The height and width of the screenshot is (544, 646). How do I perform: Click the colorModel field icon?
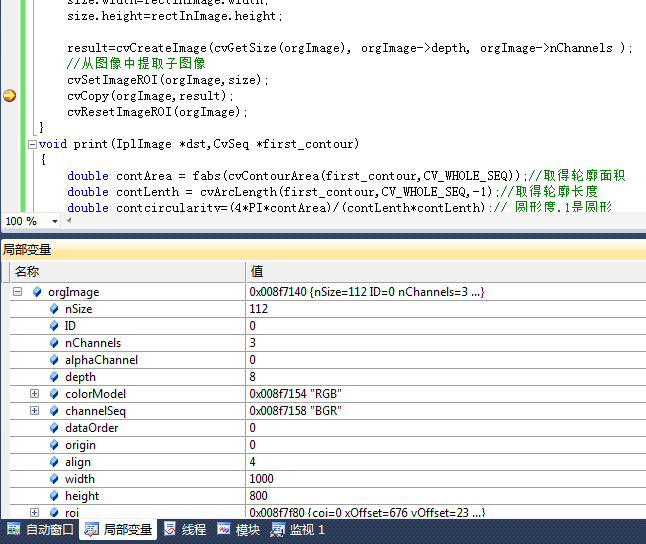[x=54, y=394]
